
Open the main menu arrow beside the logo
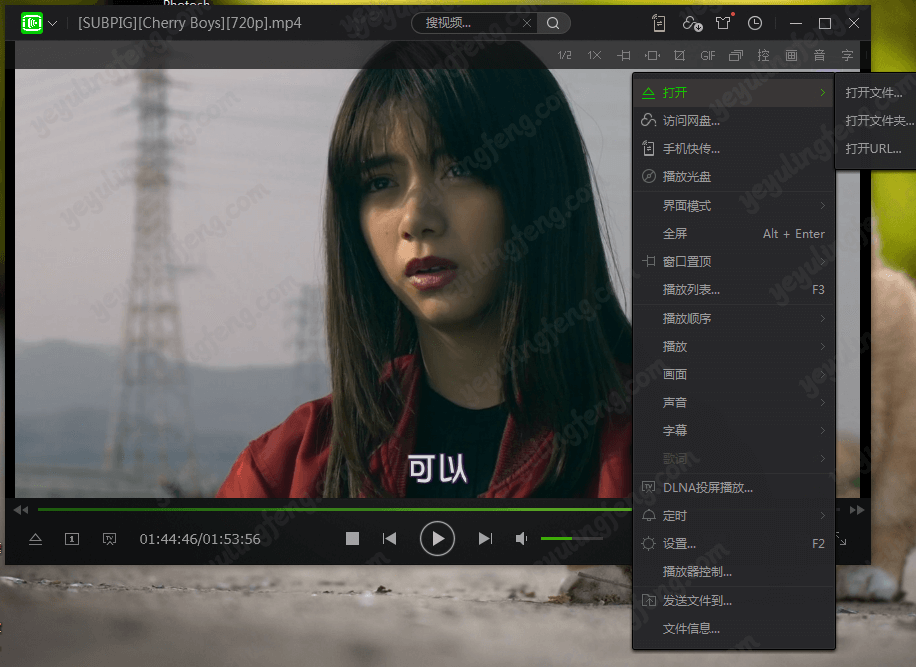pyautogui.click(x=53, y=23)
